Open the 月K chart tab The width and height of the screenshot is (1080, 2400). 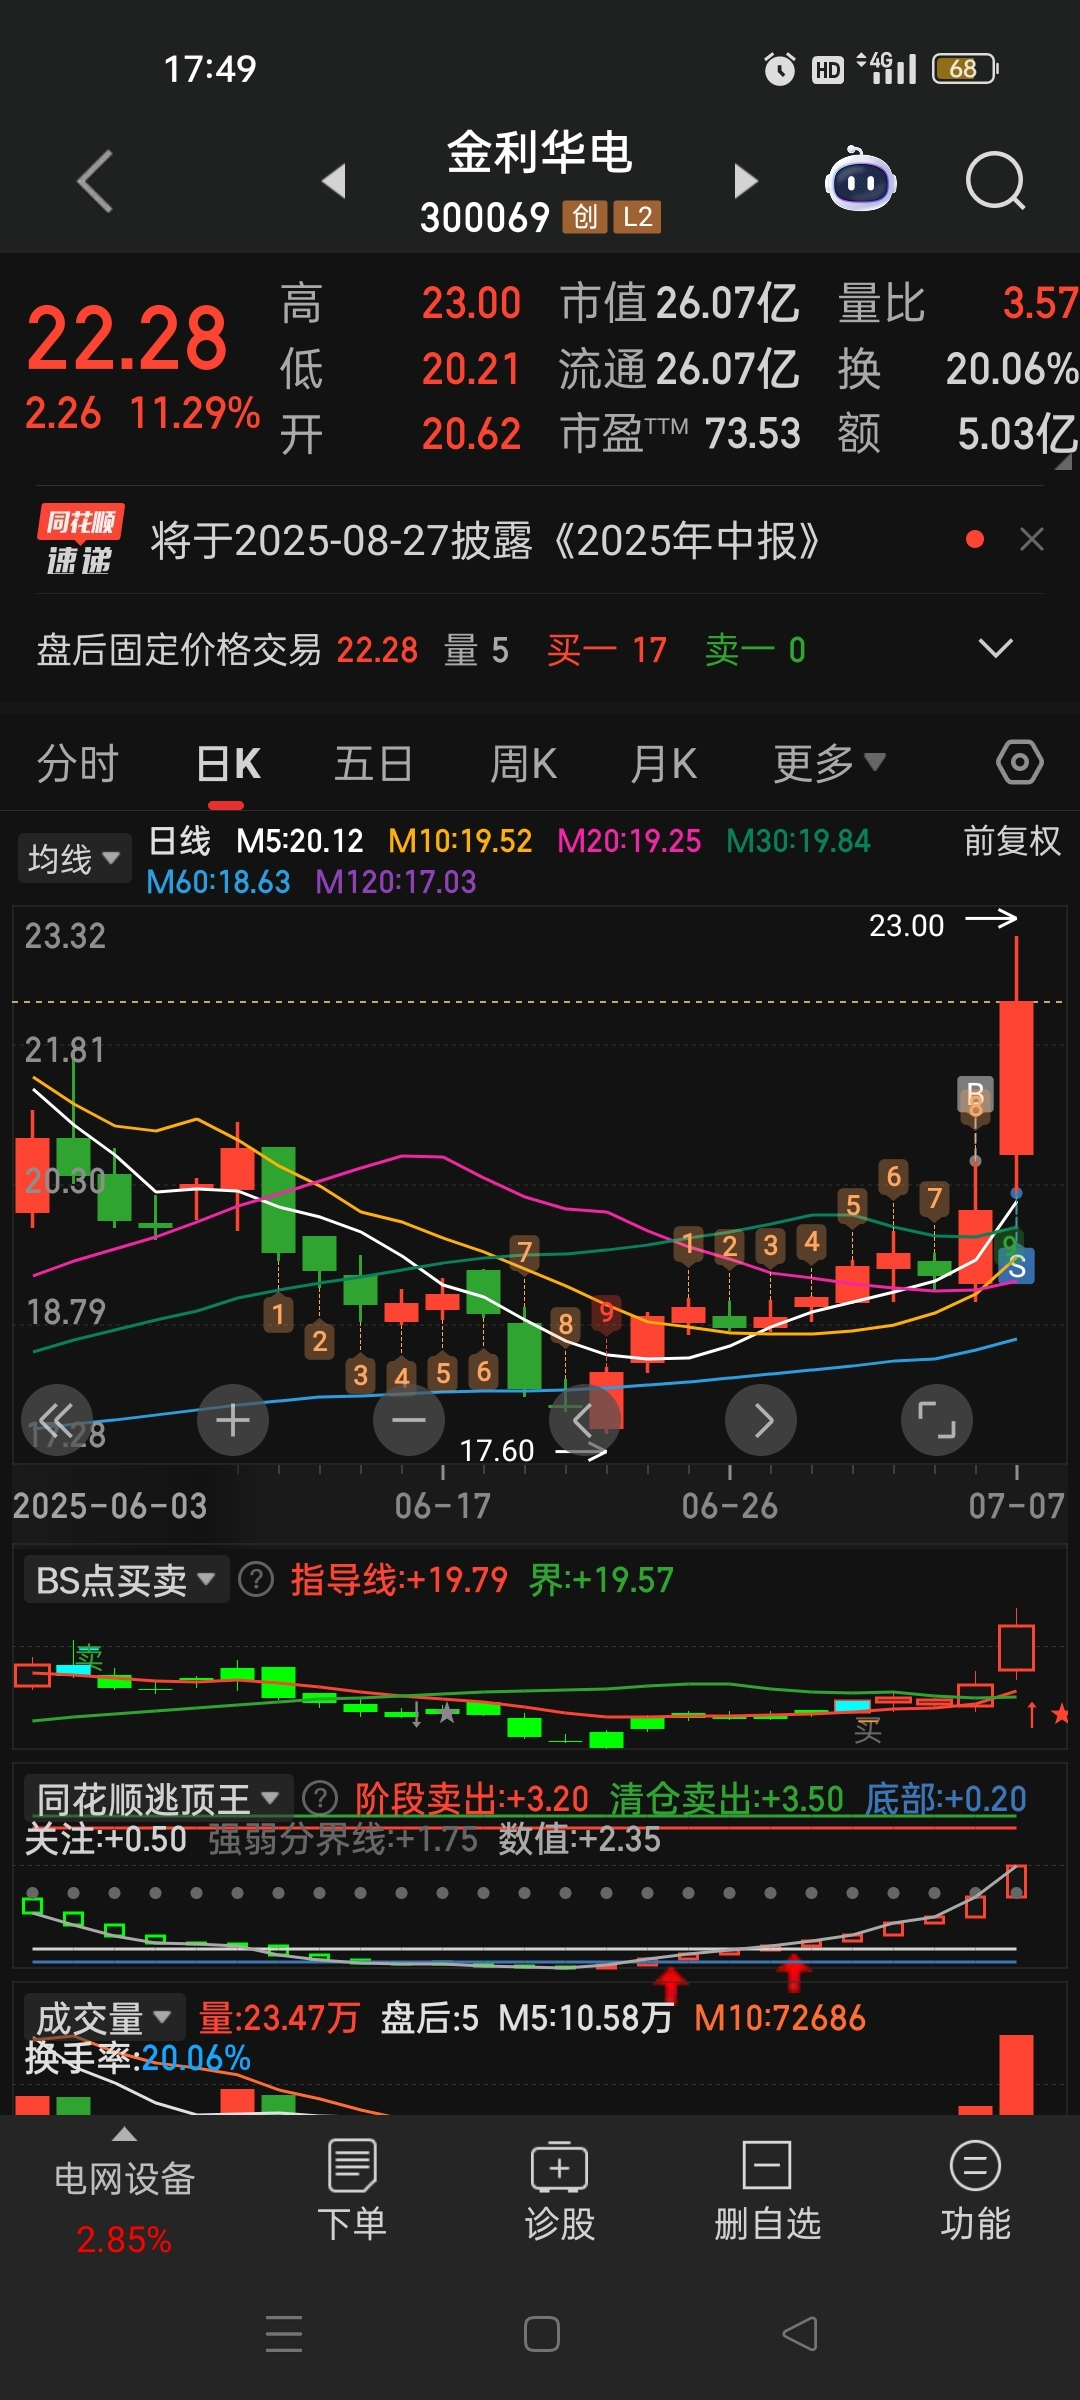(x=664, y=764)
